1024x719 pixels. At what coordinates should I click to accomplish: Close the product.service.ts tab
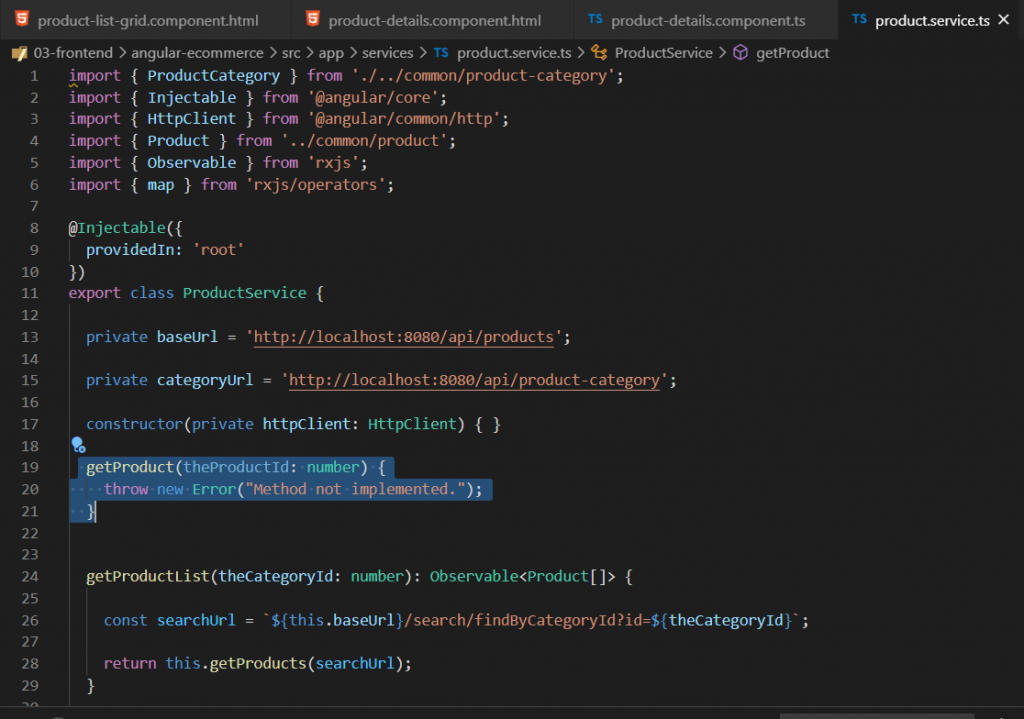pyautogui.click(x=1004, y=20)
